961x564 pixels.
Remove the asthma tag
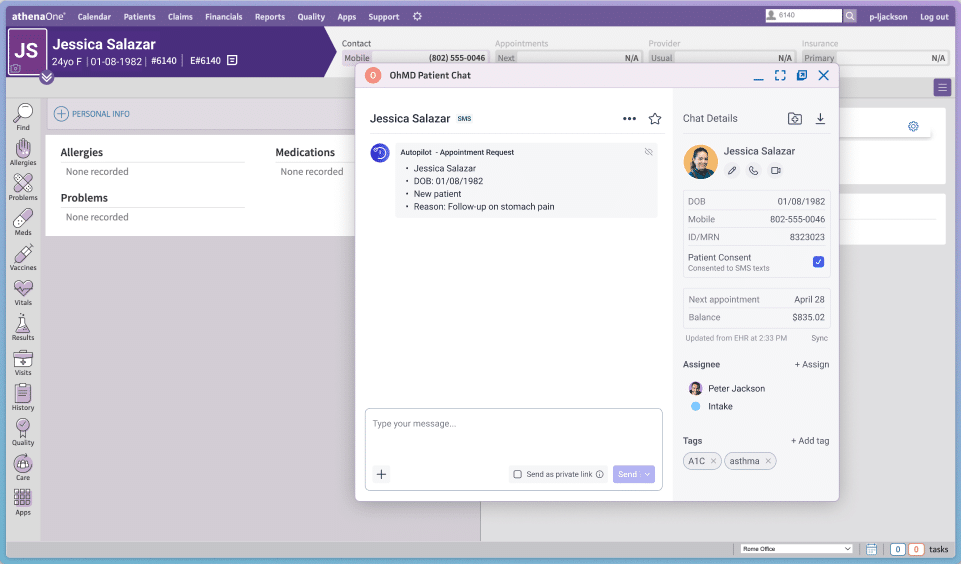(x=768, y=461)
